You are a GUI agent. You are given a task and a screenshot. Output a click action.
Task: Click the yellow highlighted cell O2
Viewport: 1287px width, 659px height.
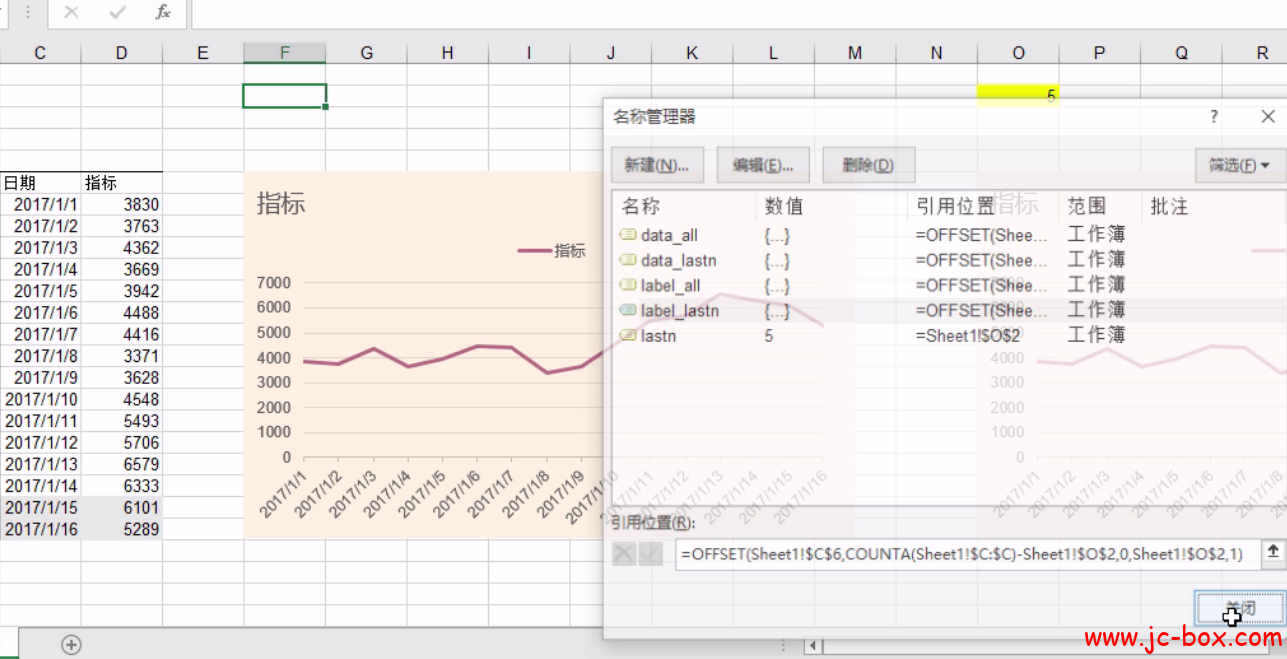point(1017,96)
